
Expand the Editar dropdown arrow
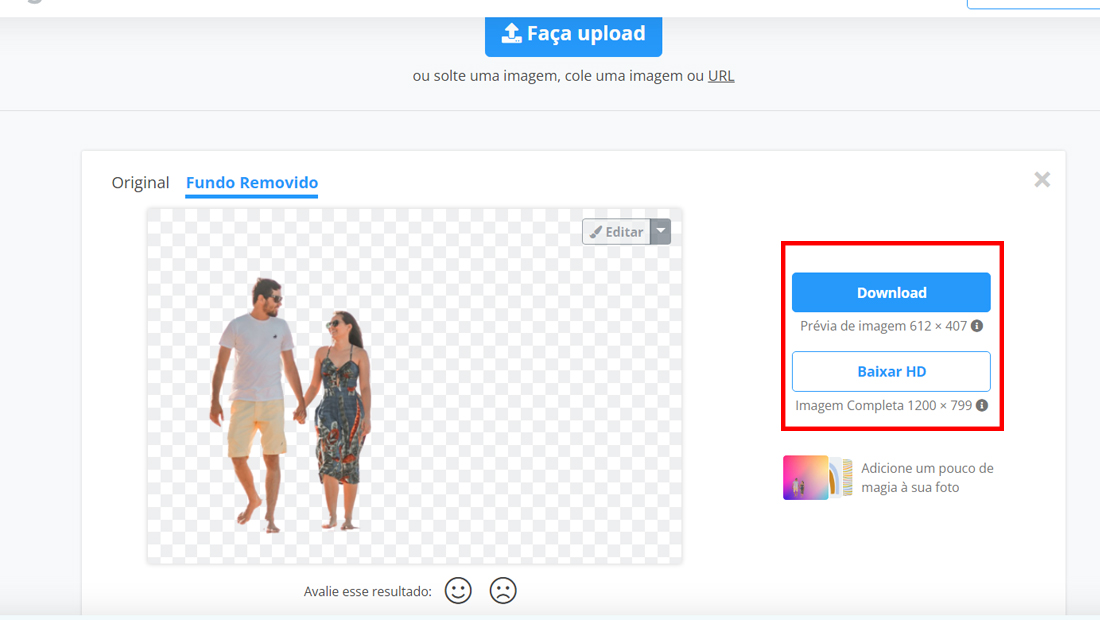[x=661, y=231]
